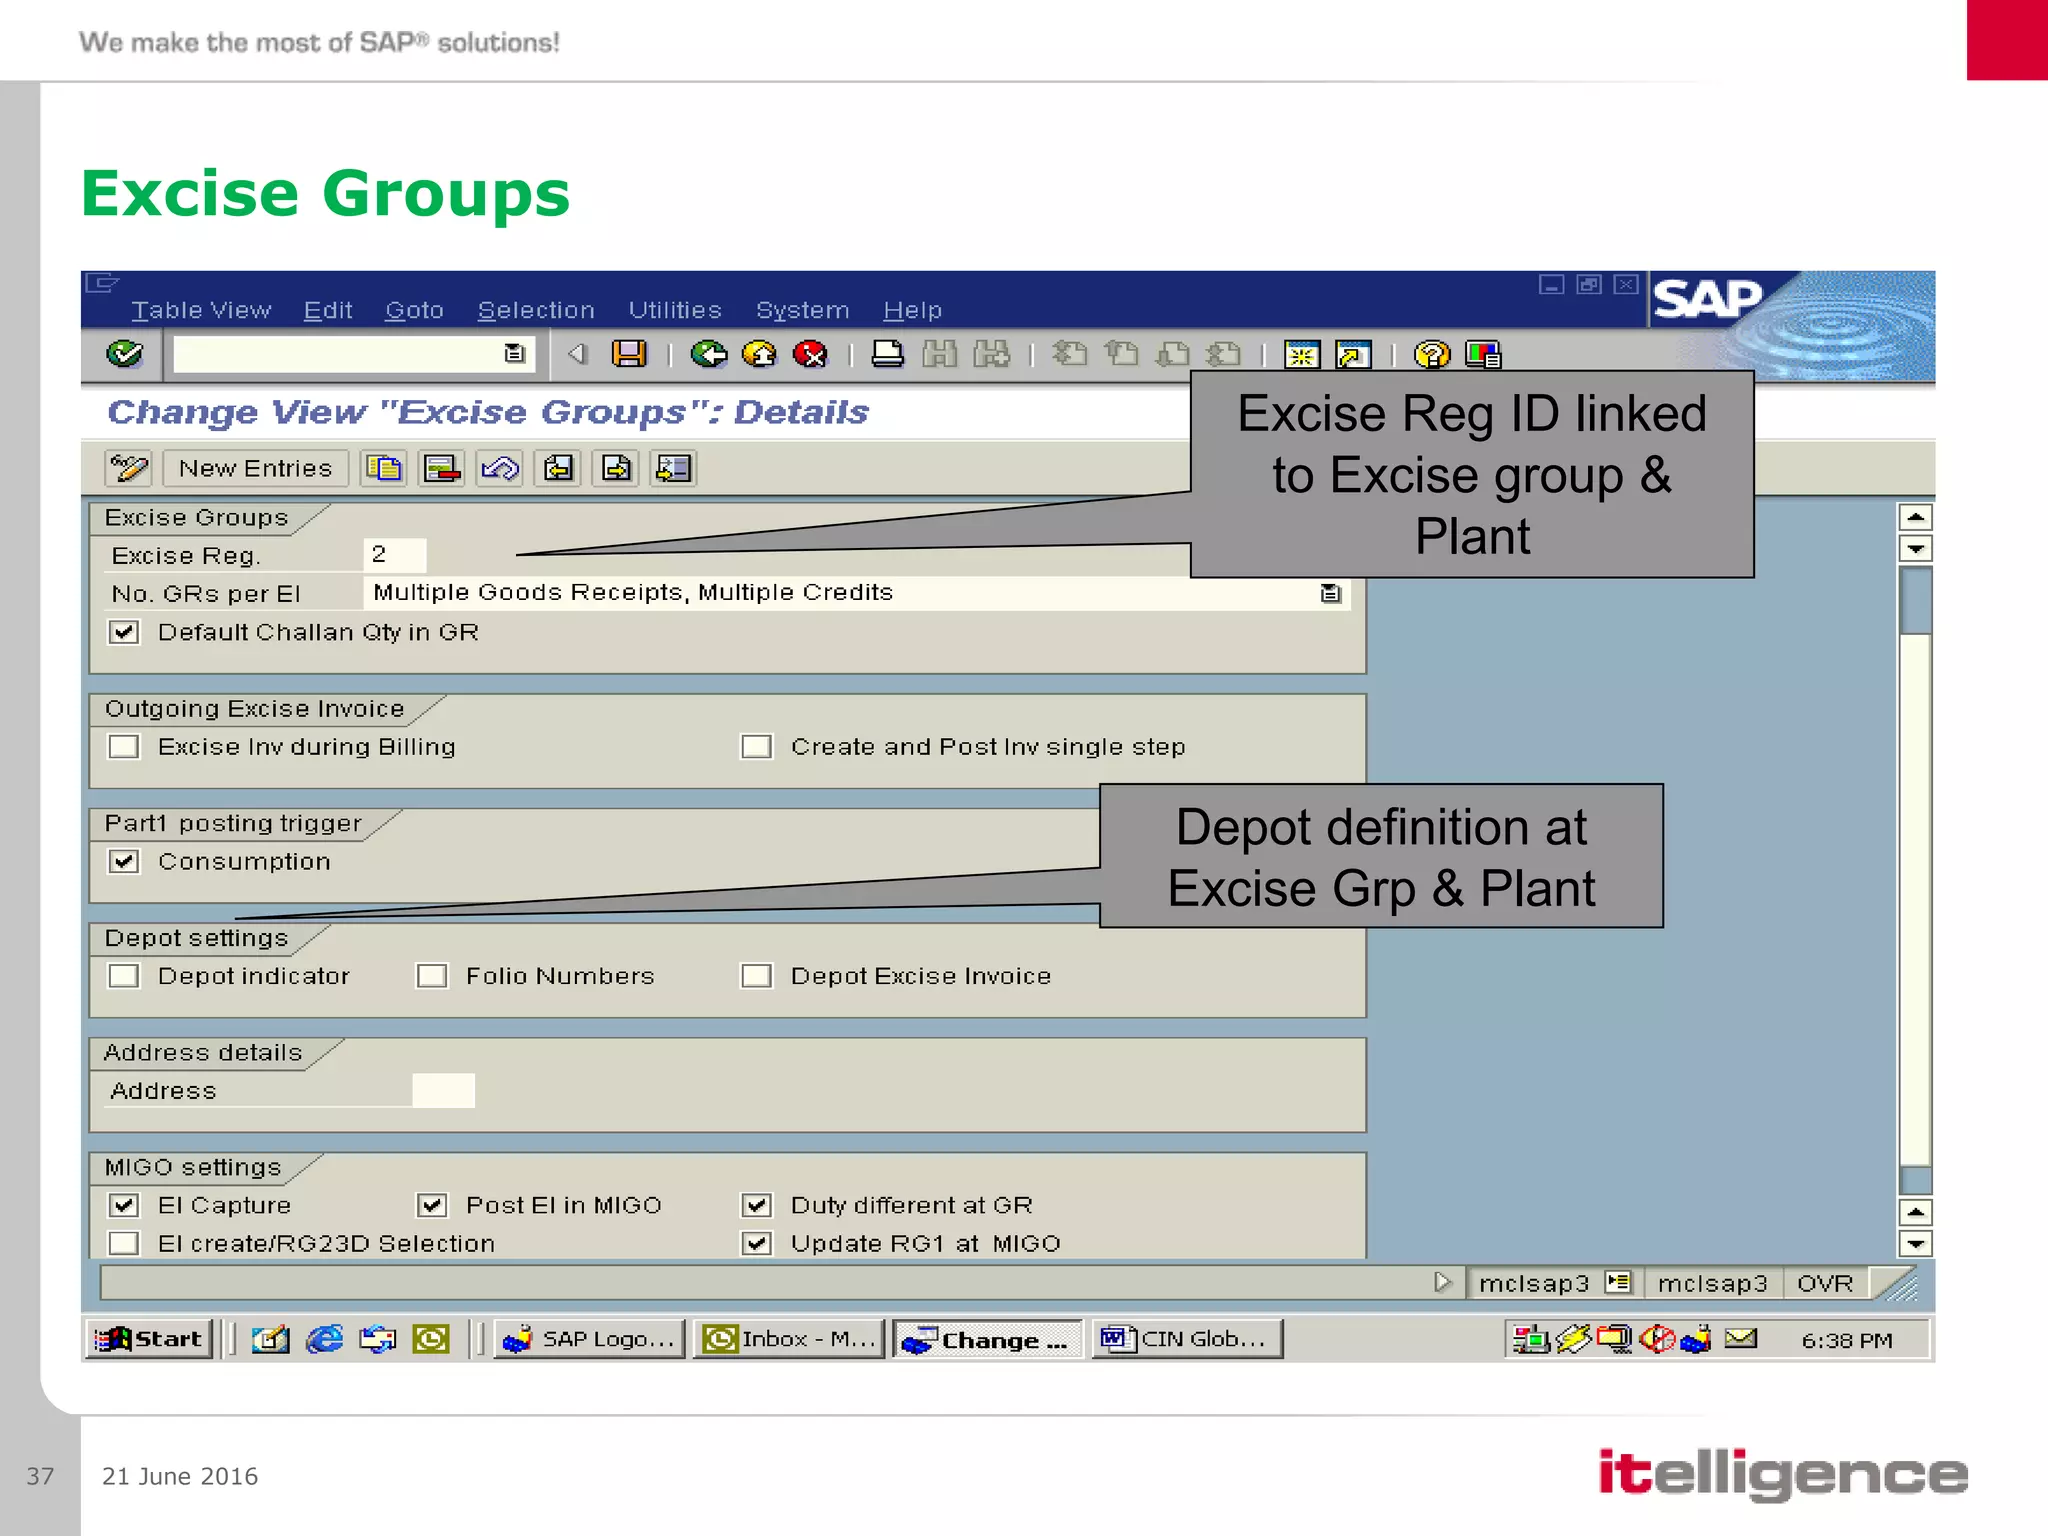The width and height of the screenshot is (2048, 1536).
Task: Click the green checkmark Enter icon
Action: tap(125, 354)
